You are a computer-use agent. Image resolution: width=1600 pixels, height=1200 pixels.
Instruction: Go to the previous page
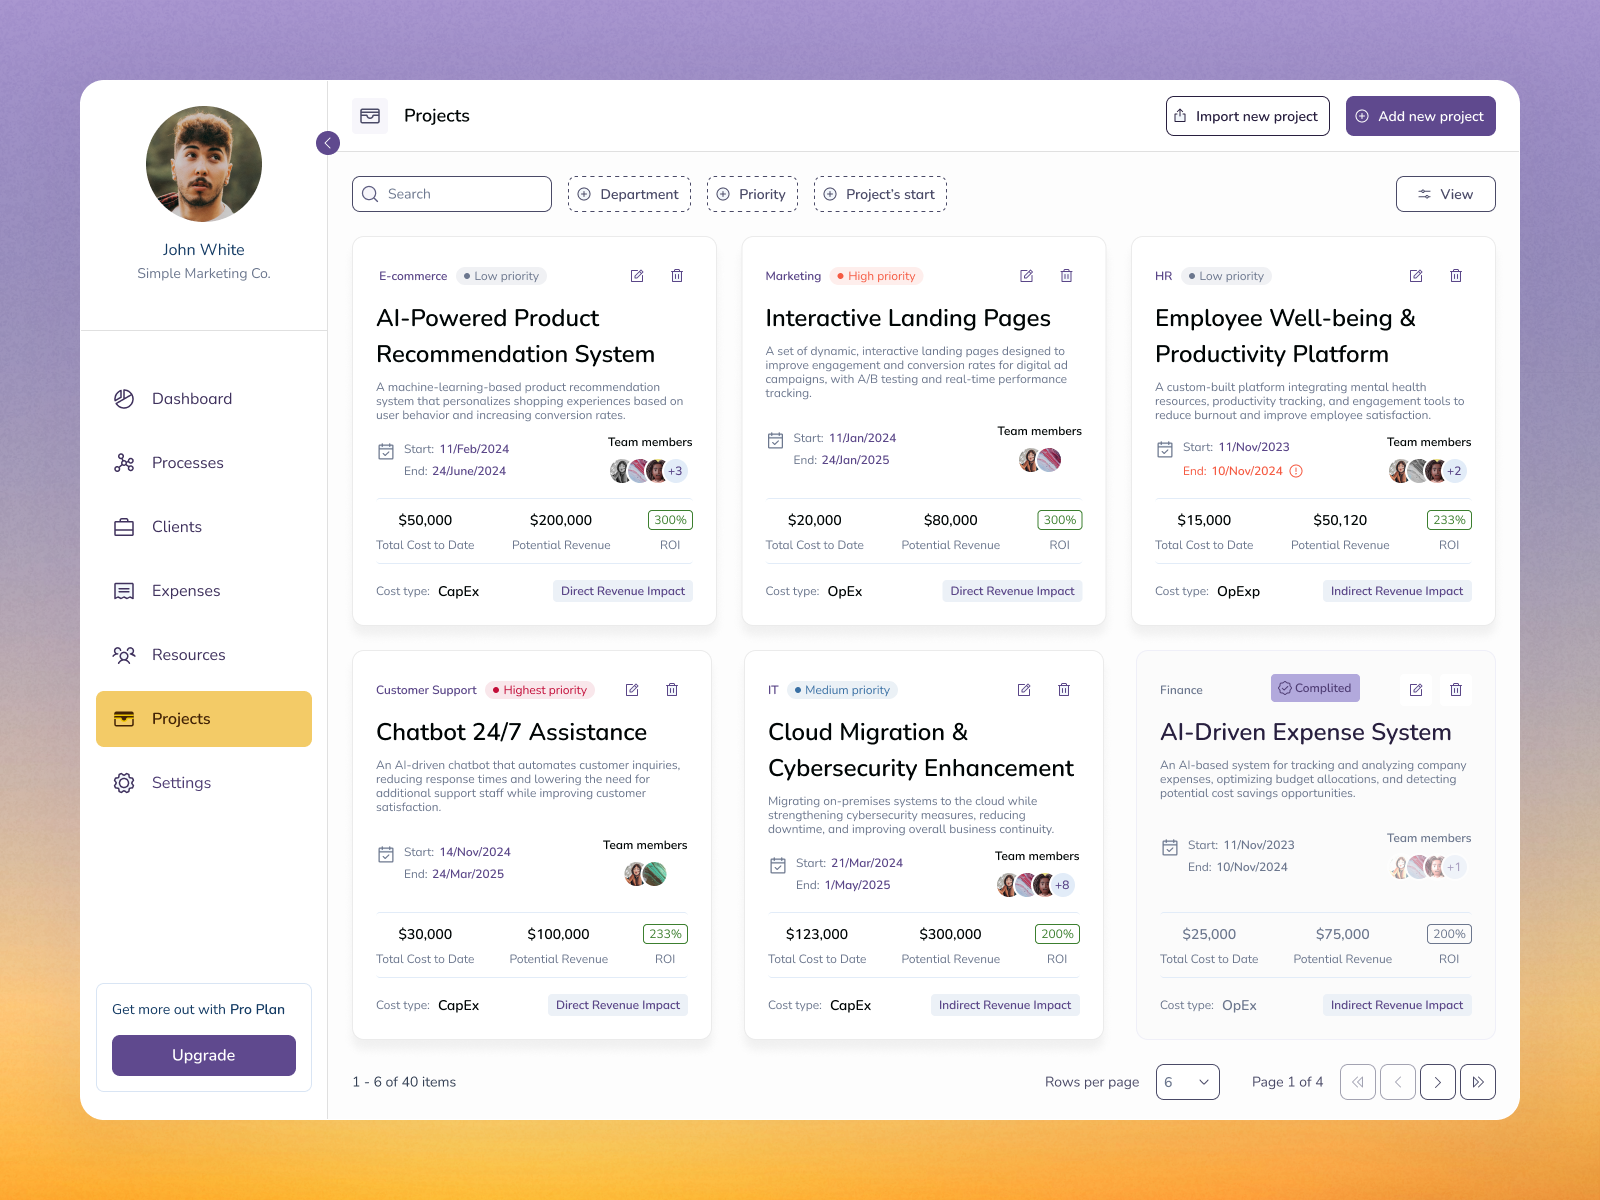[x=1398, y=1082]
